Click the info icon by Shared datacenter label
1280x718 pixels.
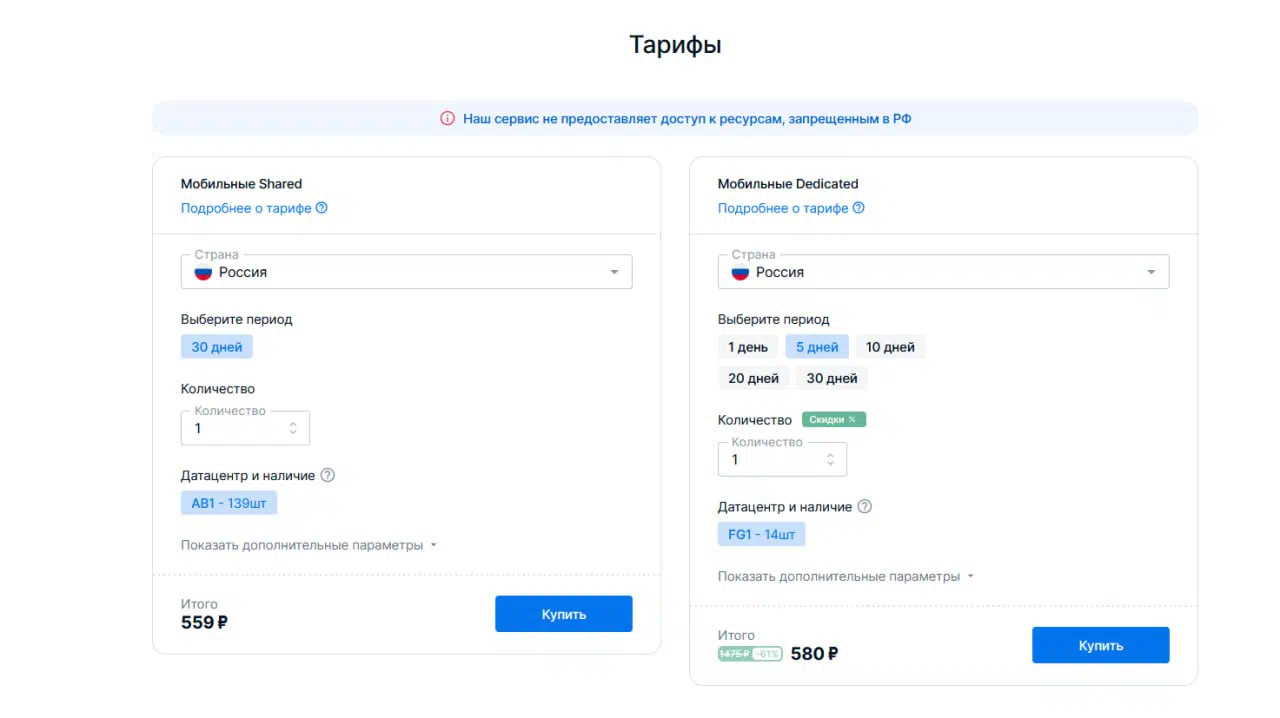[327, 475]
